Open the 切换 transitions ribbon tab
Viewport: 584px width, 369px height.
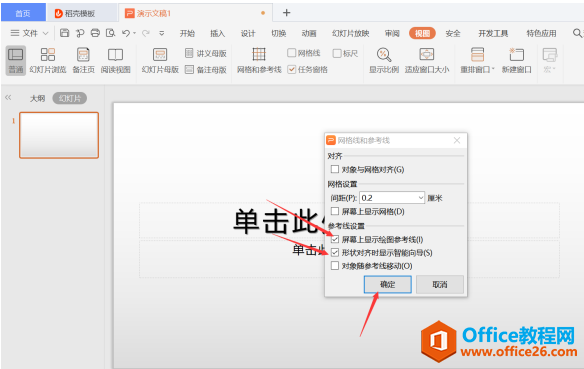coord(279,34)
